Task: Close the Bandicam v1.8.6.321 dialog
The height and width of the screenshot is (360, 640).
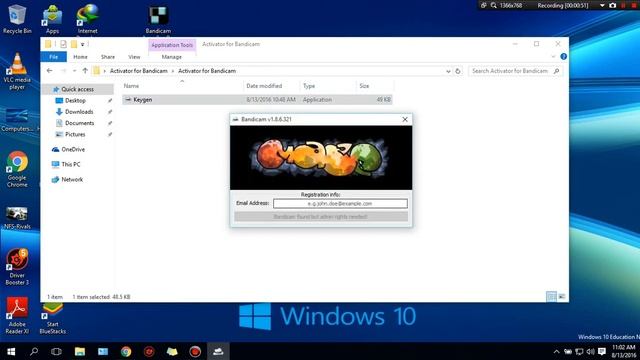Action: coord(405,119)
